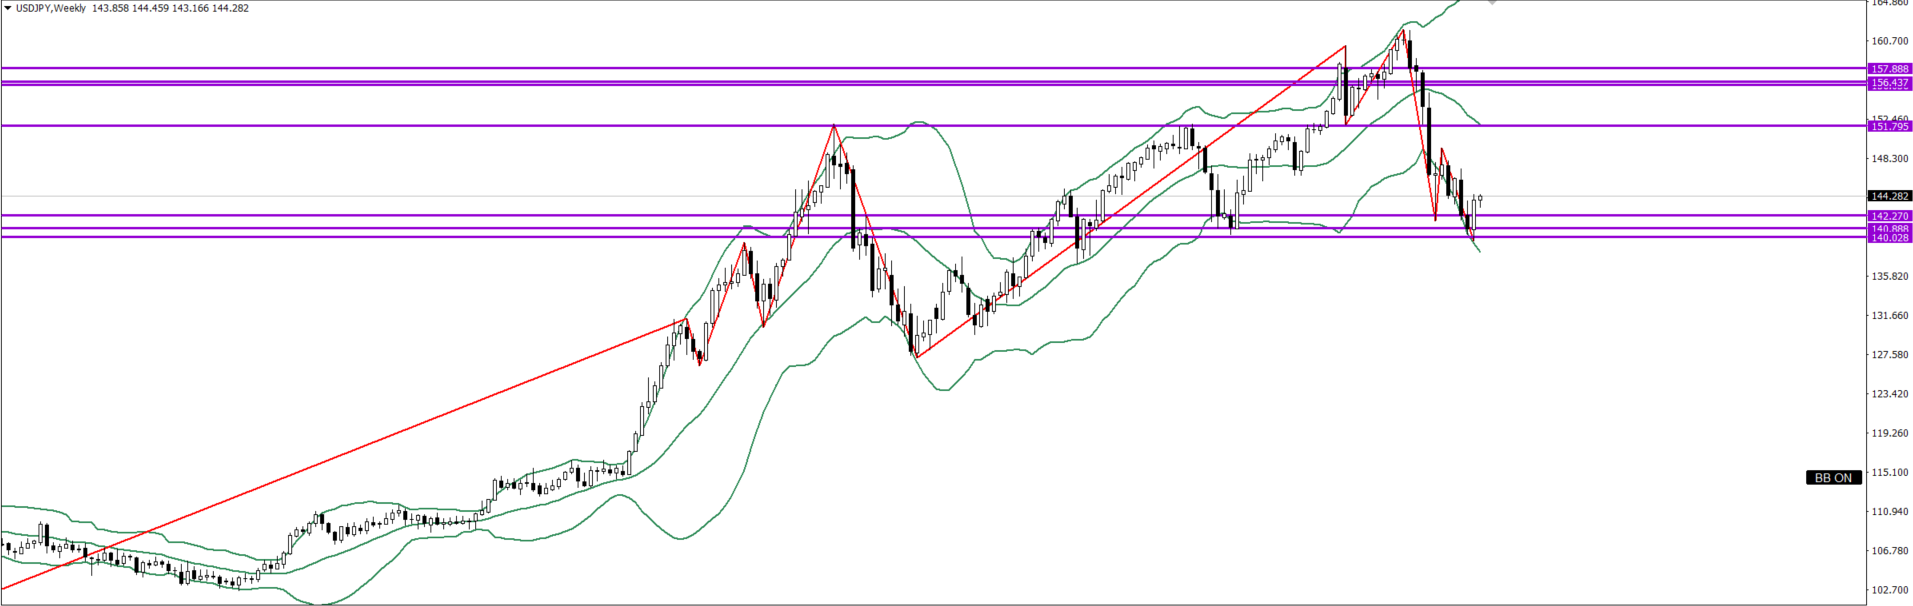Screen dimensions: 1913x606
Task: Click the gray diamond marker at chart top
Action: coord(1492,2)
